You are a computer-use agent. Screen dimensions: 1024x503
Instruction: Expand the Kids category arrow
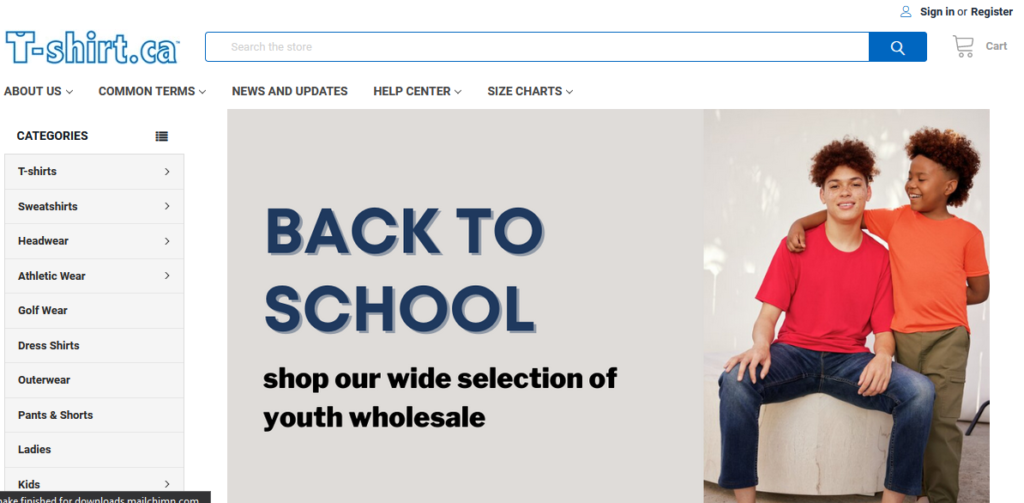[167, 484]
